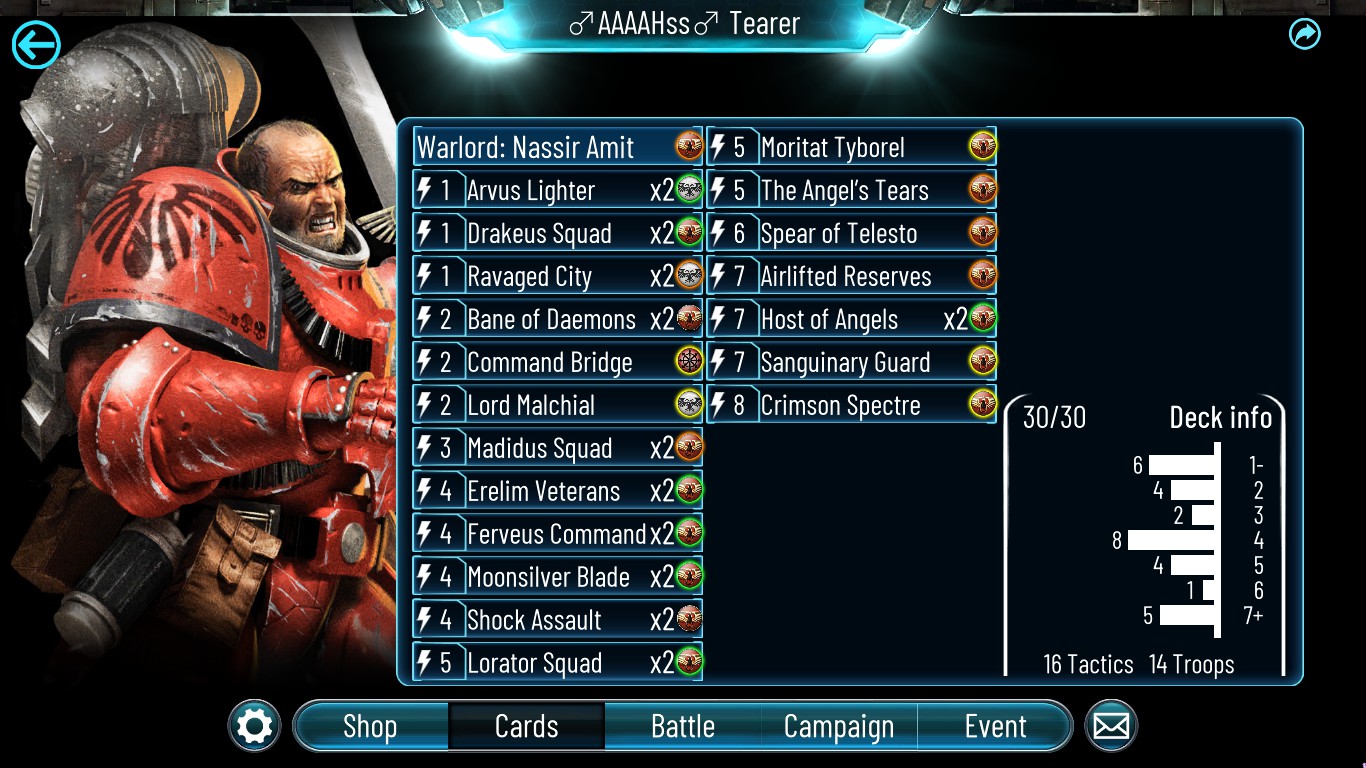Switch to the Battle tab
Image resolution: width=1366 pixels, height=768 pixels.
683,726
